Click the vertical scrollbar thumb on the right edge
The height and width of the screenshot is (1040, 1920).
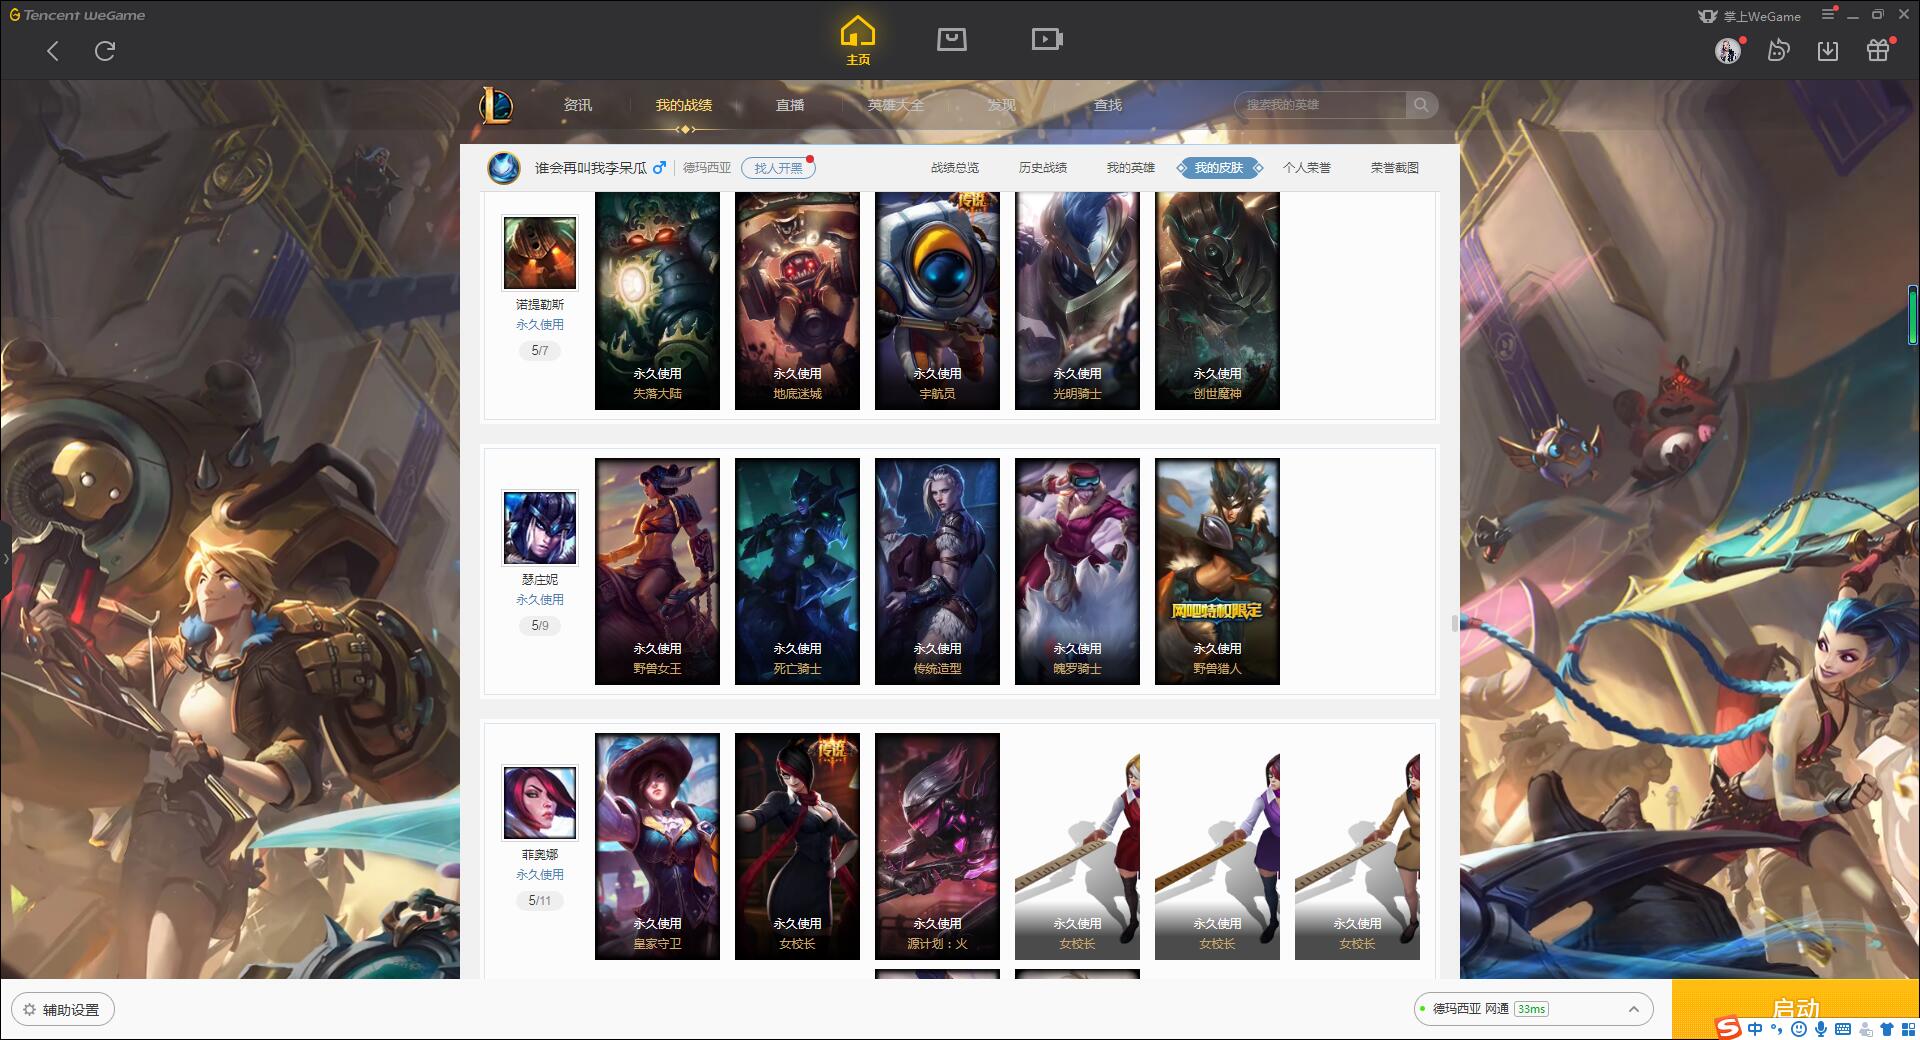click(x=1913, y=315)
